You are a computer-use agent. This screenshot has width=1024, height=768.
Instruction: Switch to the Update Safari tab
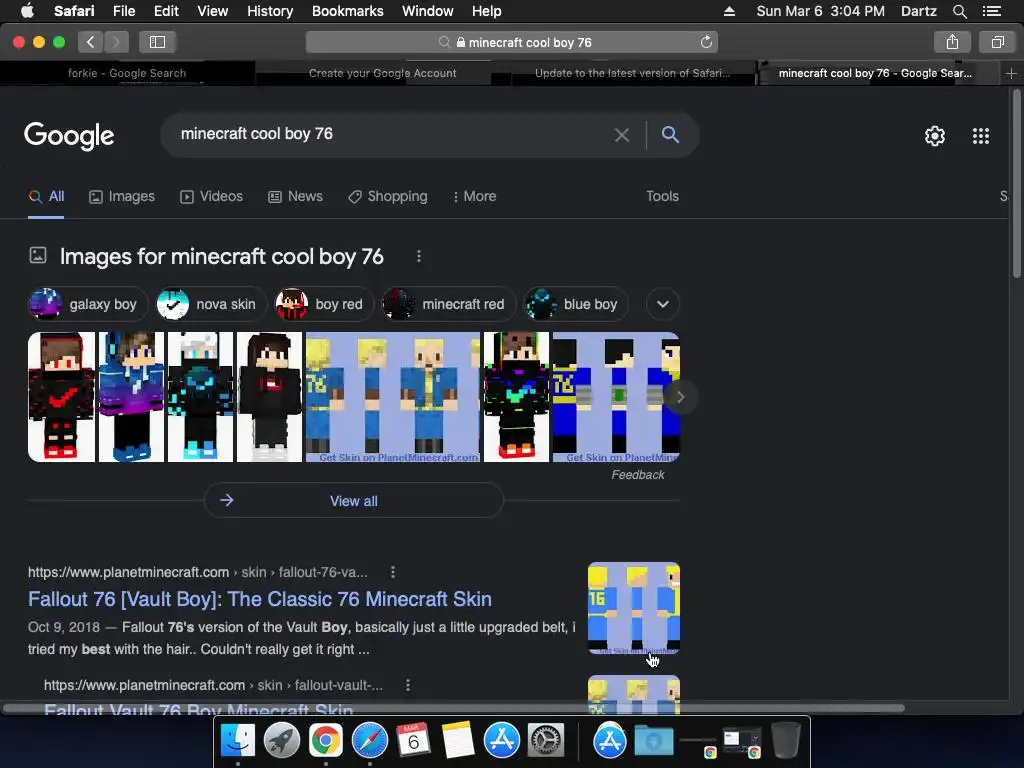click(x=632, y=73)
